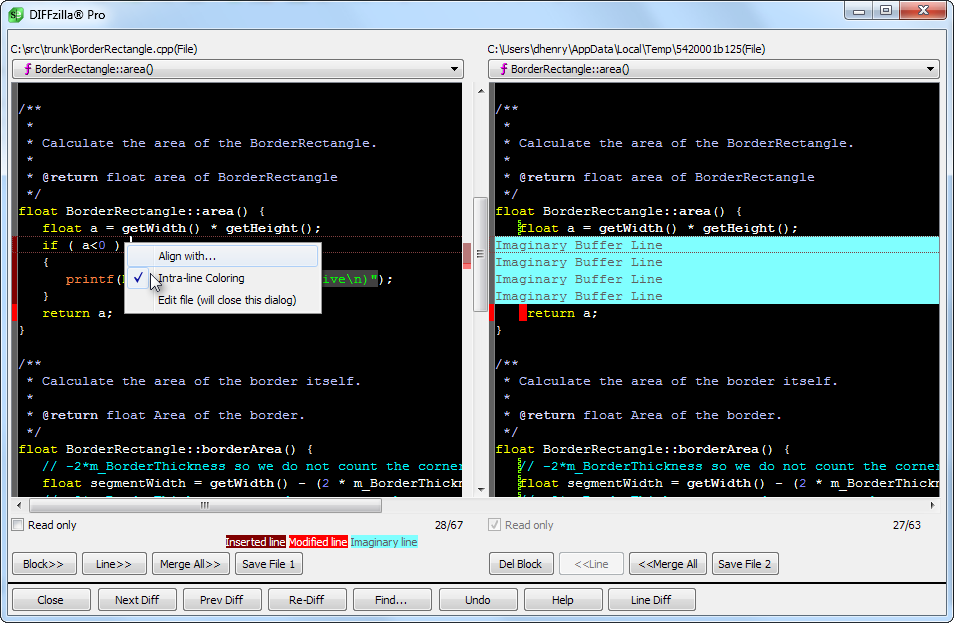This screenshot has width=954, height=623.
Task: Click the red Modified line legend swatch
Action: pos(318,542)
